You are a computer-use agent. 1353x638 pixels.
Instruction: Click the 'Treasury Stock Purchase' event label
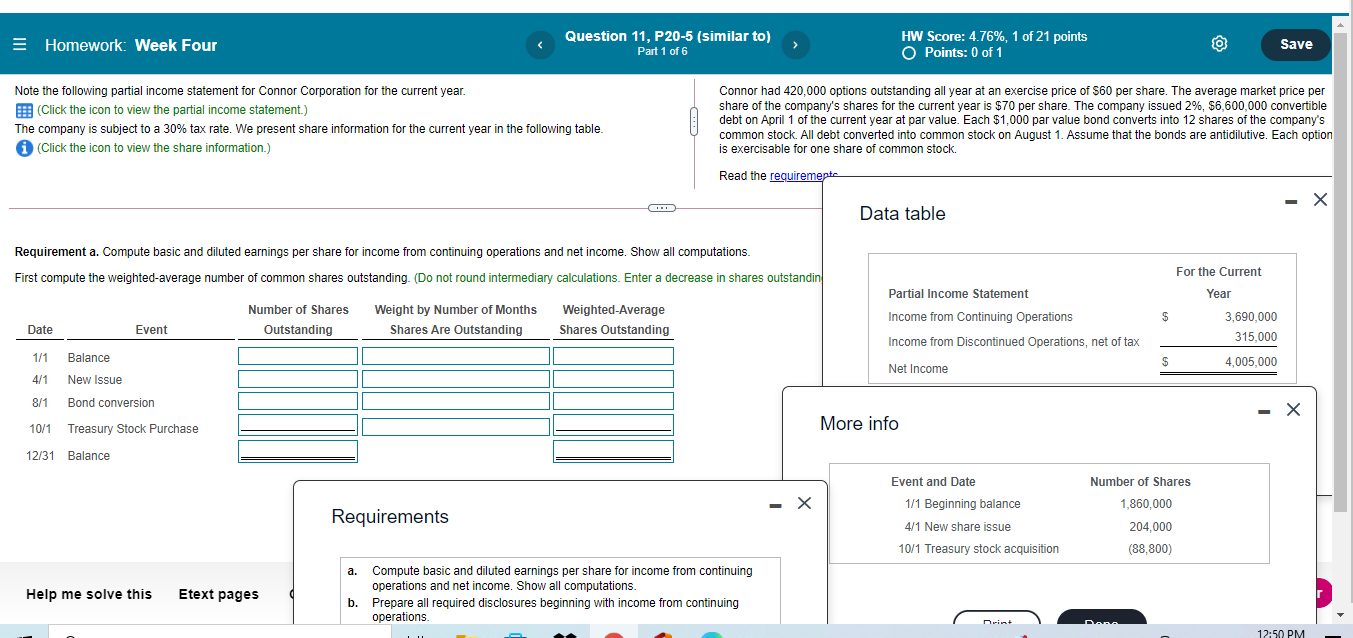[x=133, y=429]
